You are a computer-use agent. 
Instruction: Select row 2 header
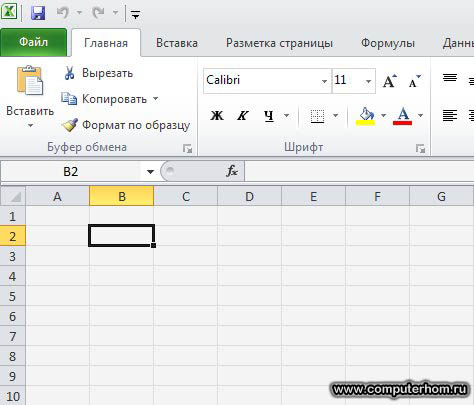[13, 236]
